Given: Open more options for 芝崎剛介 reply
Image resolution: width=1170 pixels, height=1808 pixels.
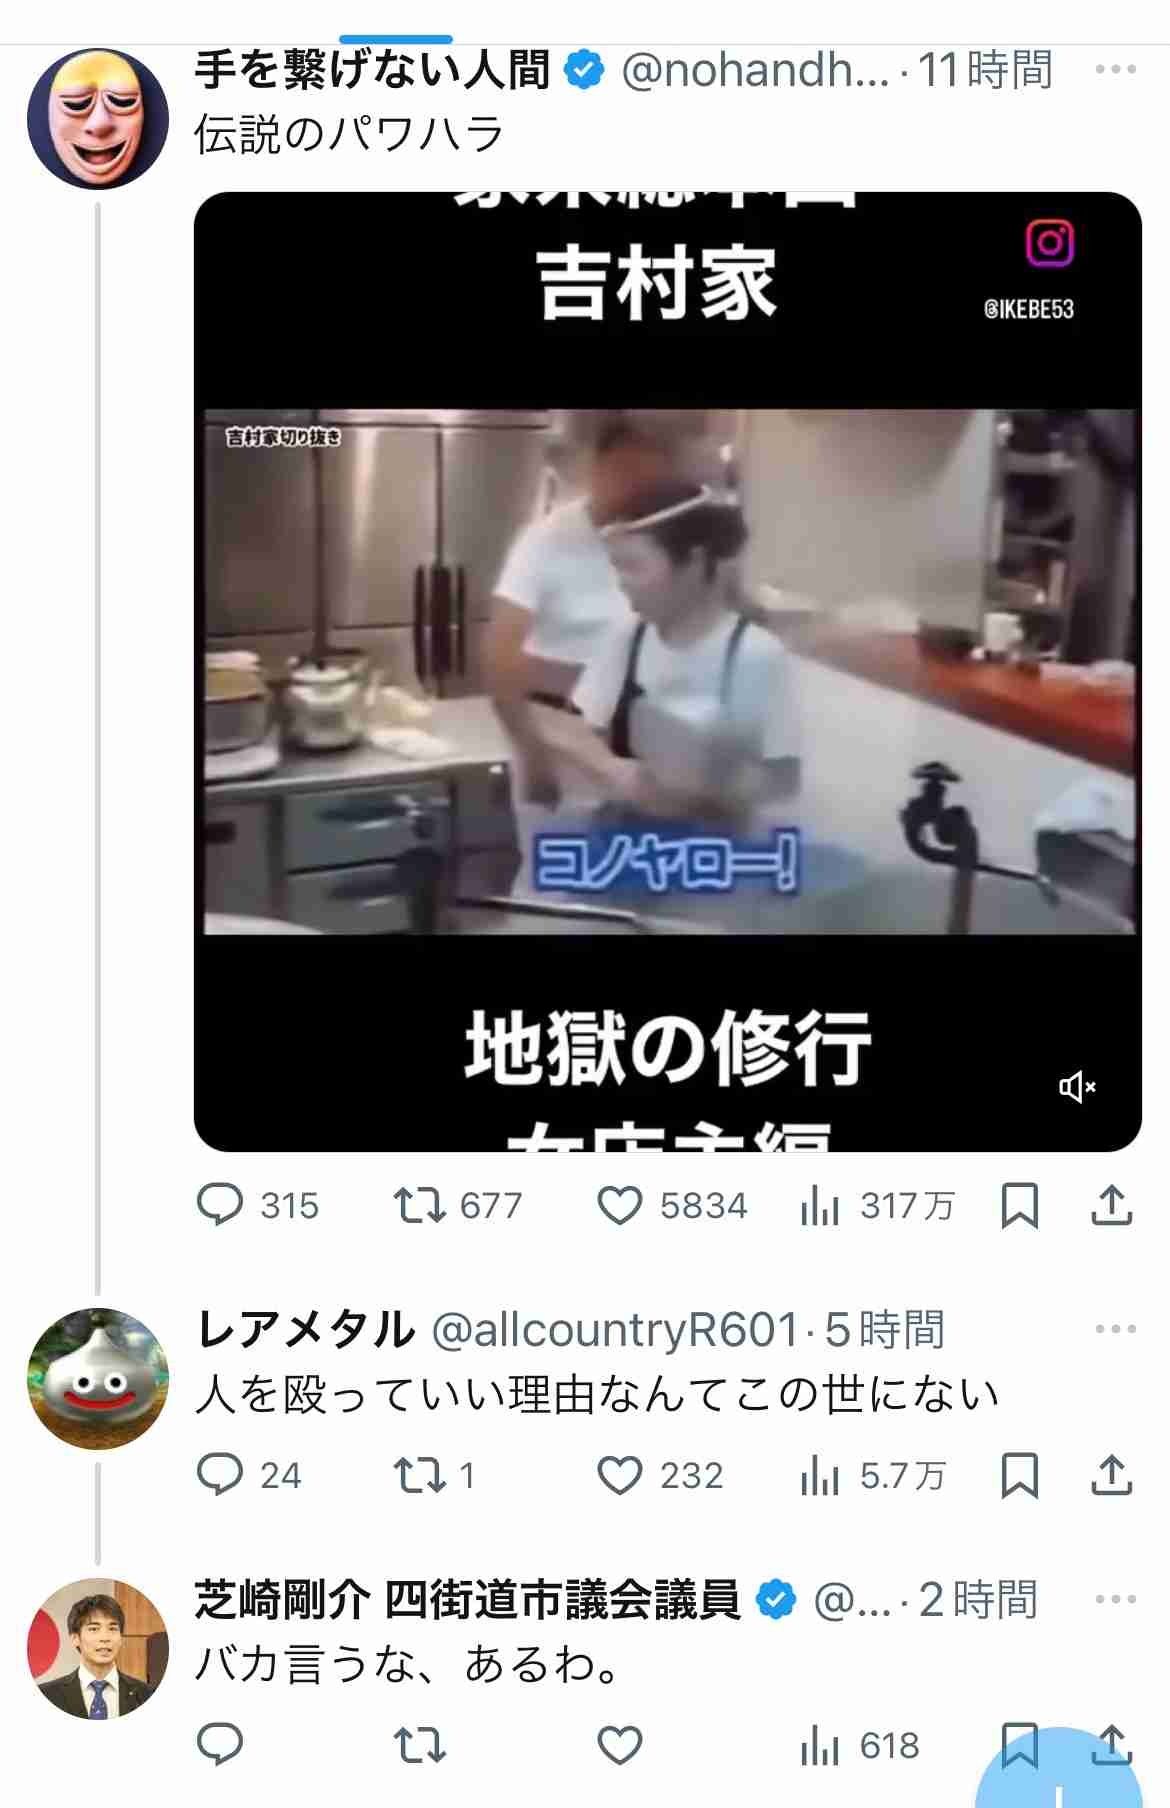Looking at the screenshot, I should pos(1115,1599).
